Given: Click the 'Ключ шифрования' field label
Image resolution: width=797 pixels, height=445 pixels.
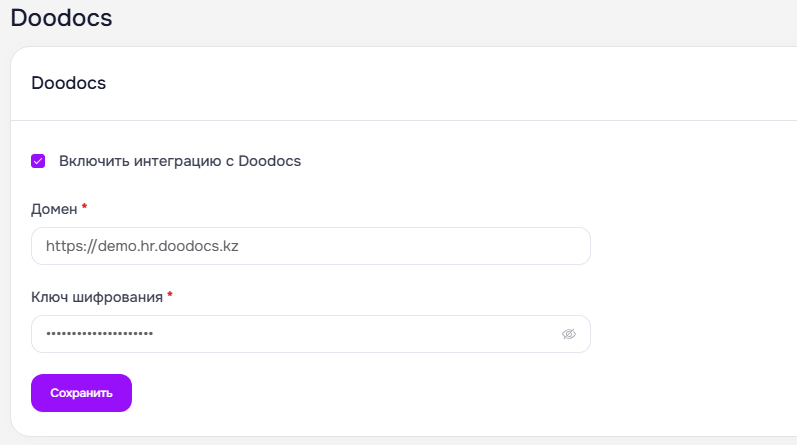Looking at the screenshot, I should coord(97,297).
